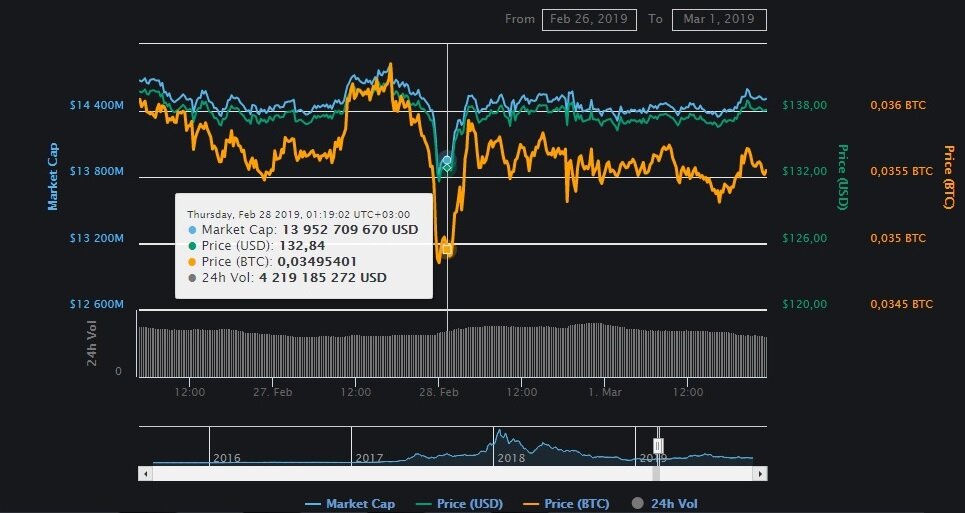Edit the To date field Mar 1, 2019

click(719, 20)
